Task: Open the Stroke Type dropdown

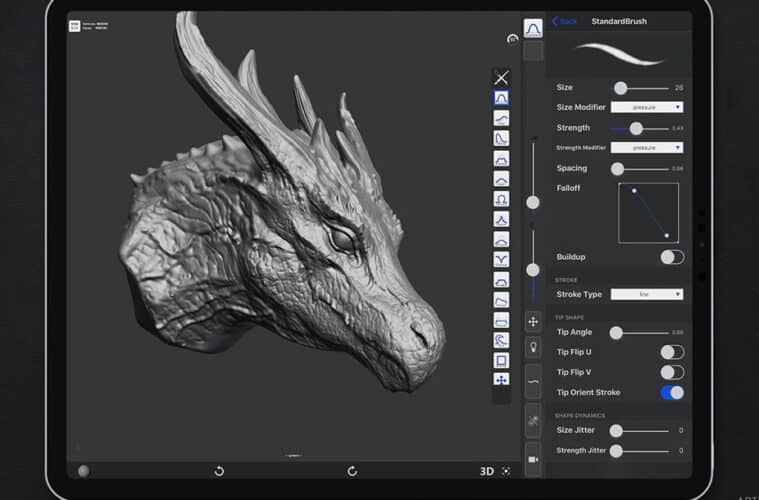Action: coord(647,295)
